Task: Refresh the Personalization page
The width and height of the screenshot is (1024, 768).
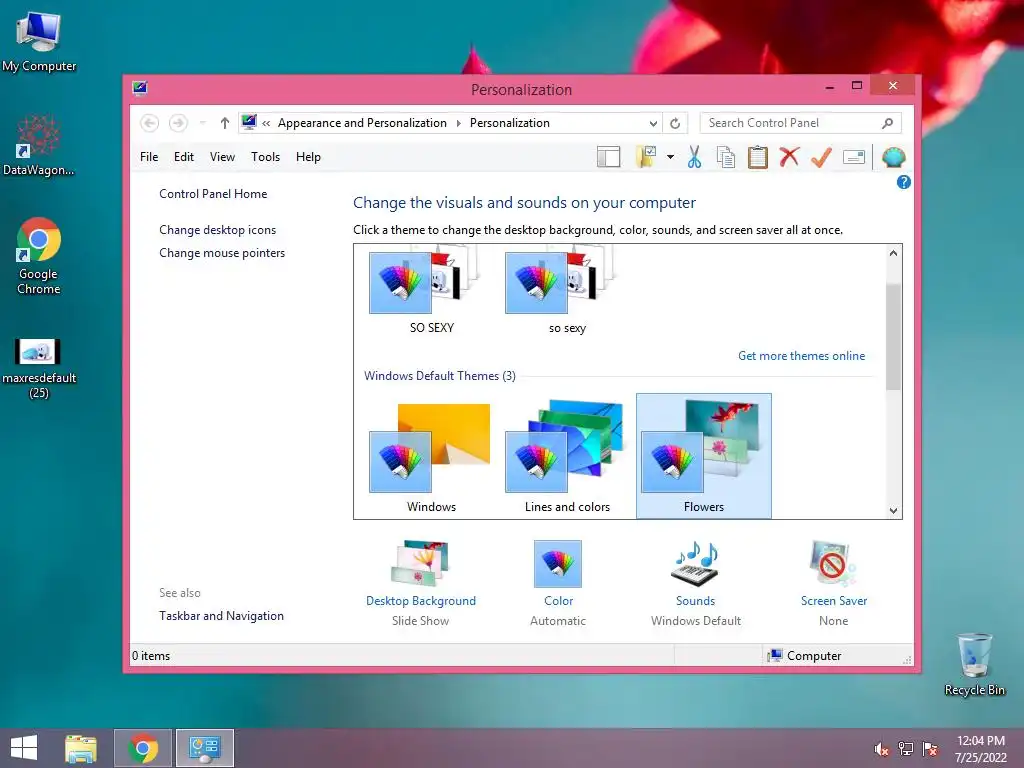Action: pos(675,123)
